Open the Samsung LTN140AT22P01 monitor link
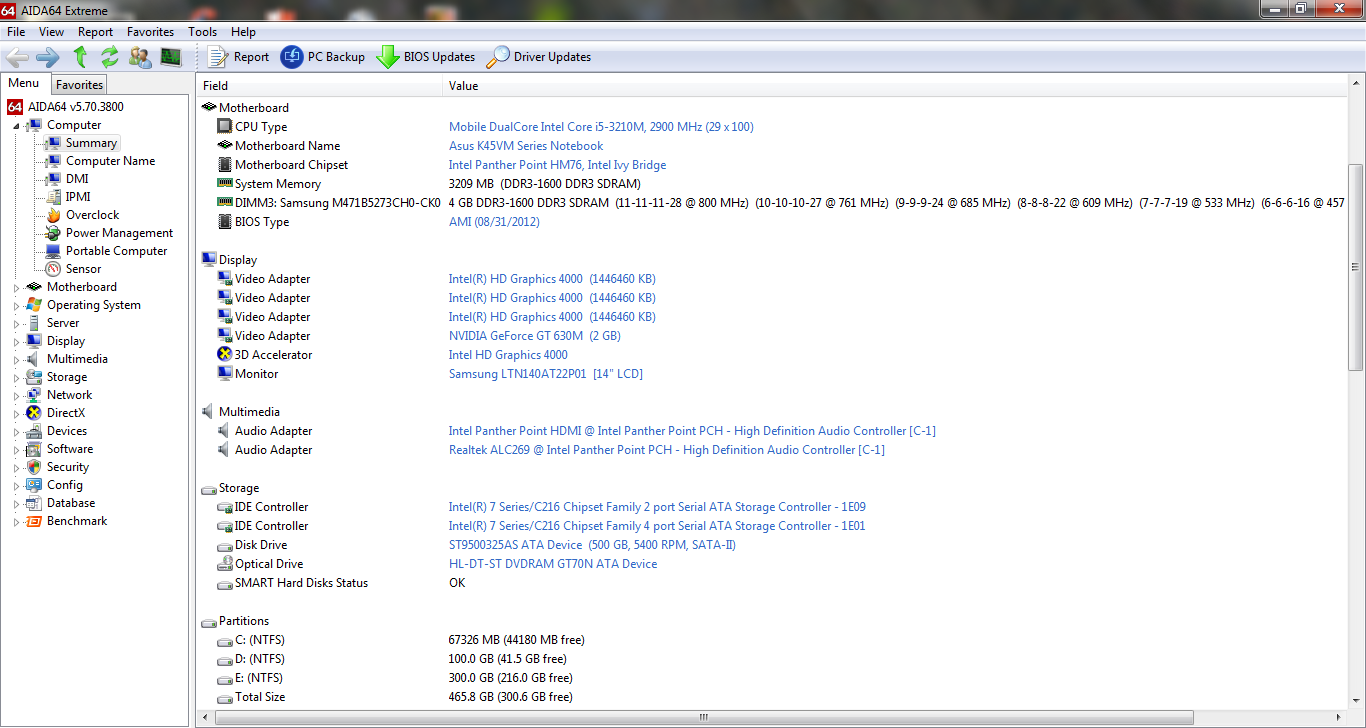The height and width of the screenshot is (728, 1366). pyautogui.click(x=545, y=374)
